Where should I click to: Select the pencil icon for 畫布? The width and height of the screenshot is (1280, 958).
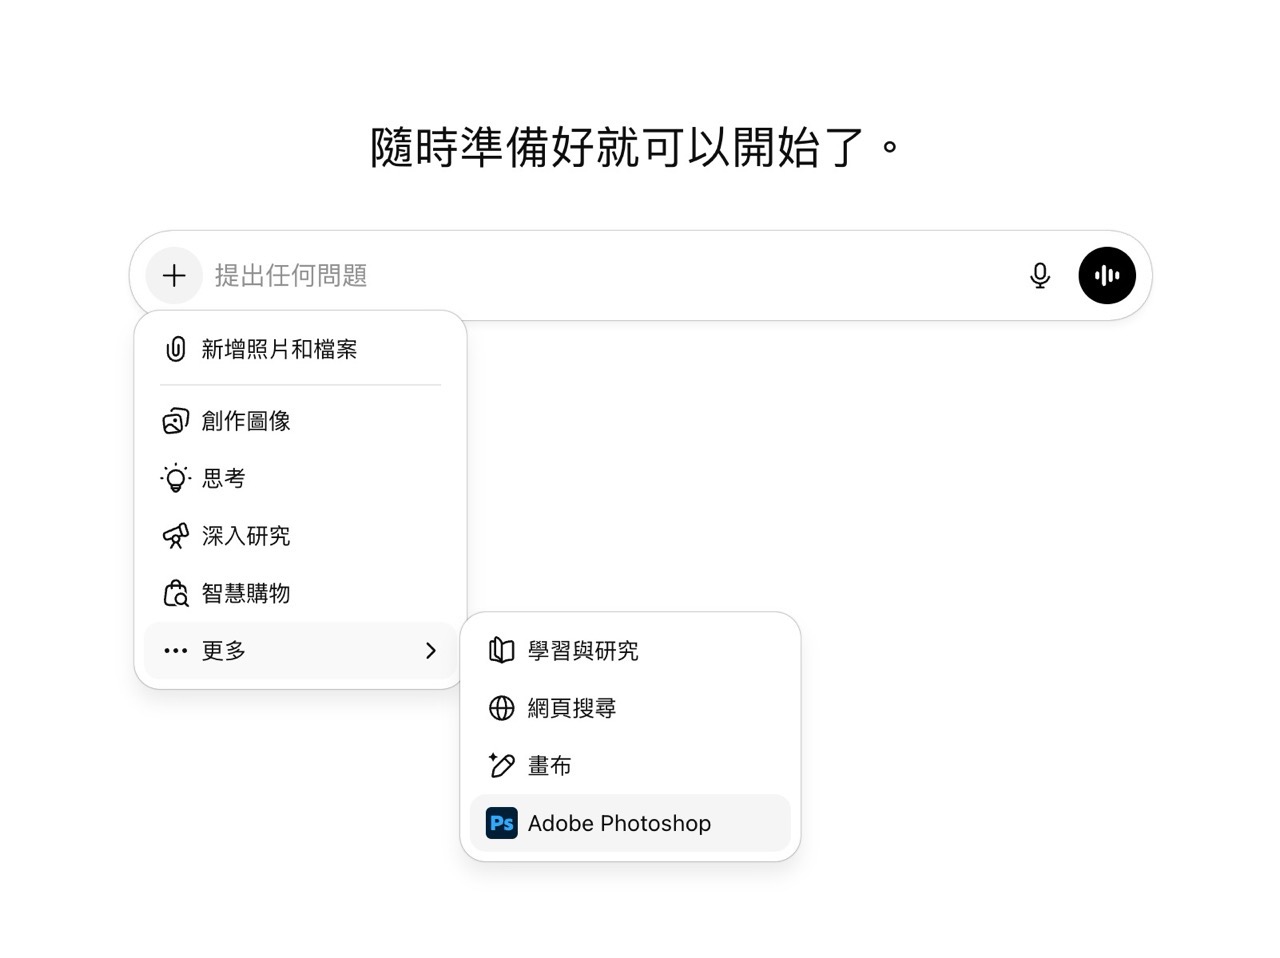[500, 765]
